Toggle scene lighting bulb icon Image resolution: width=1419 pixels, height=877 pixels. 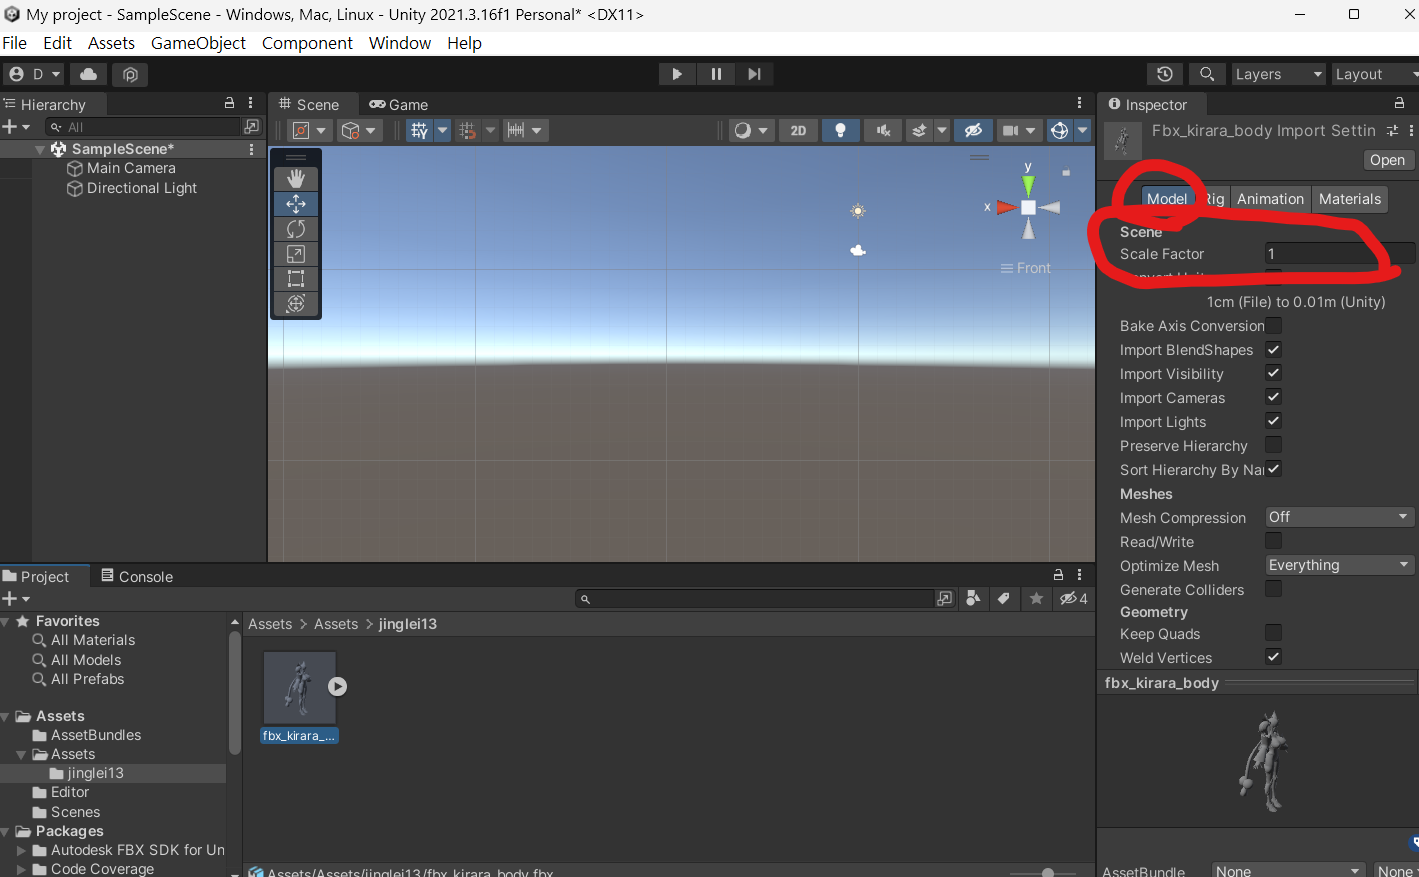840,131
